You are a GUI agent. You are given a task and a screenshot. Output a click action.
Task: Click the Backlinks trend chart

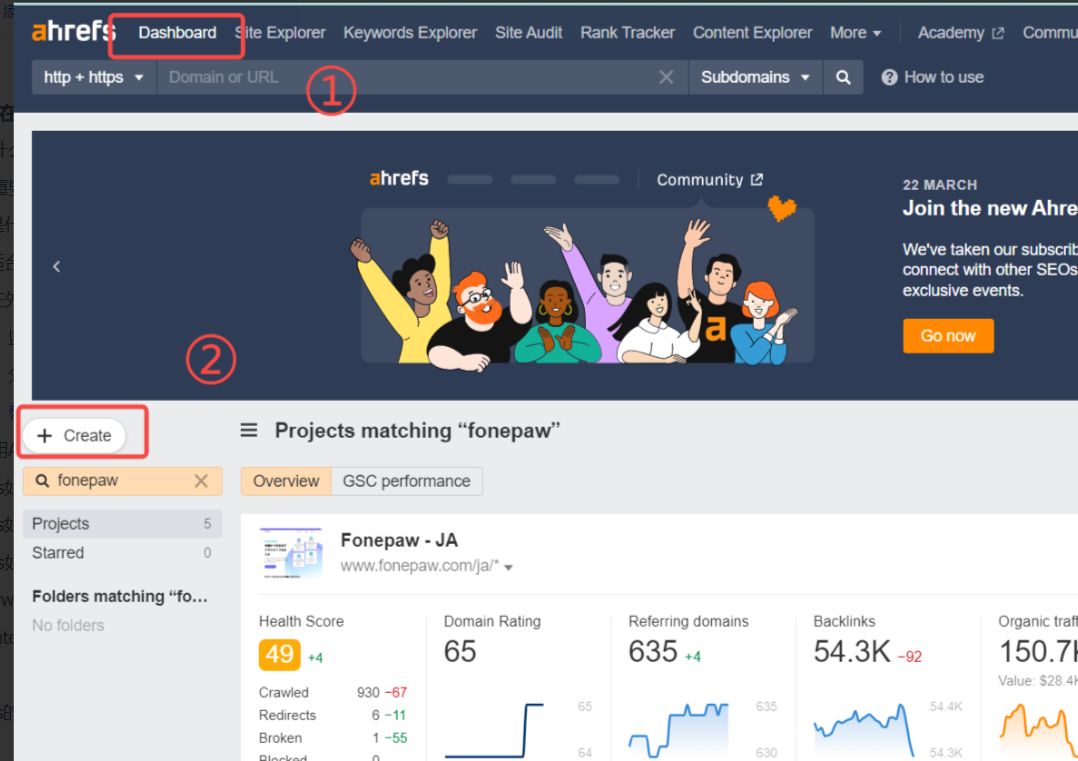tap(864, 730)
